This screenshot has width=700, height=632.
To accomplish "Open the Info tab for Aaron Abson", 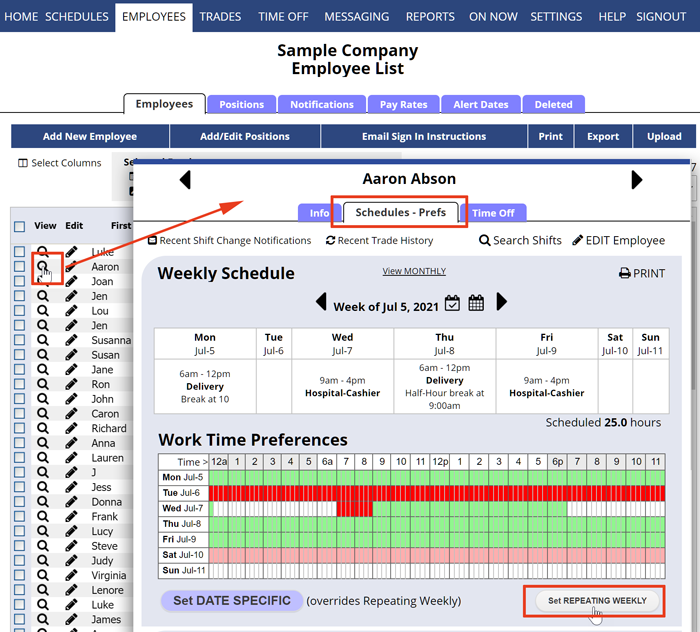I will coord(319,213).
